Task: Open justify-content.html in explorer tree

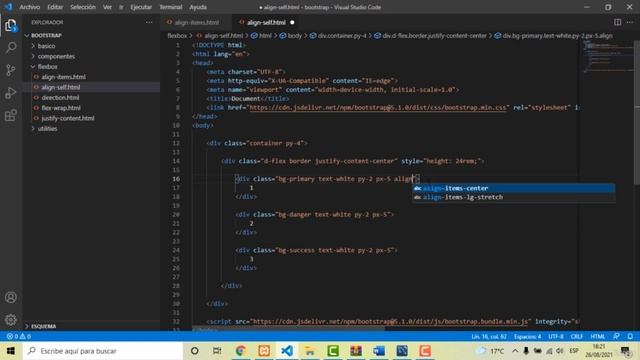Action: coord(68,118)
